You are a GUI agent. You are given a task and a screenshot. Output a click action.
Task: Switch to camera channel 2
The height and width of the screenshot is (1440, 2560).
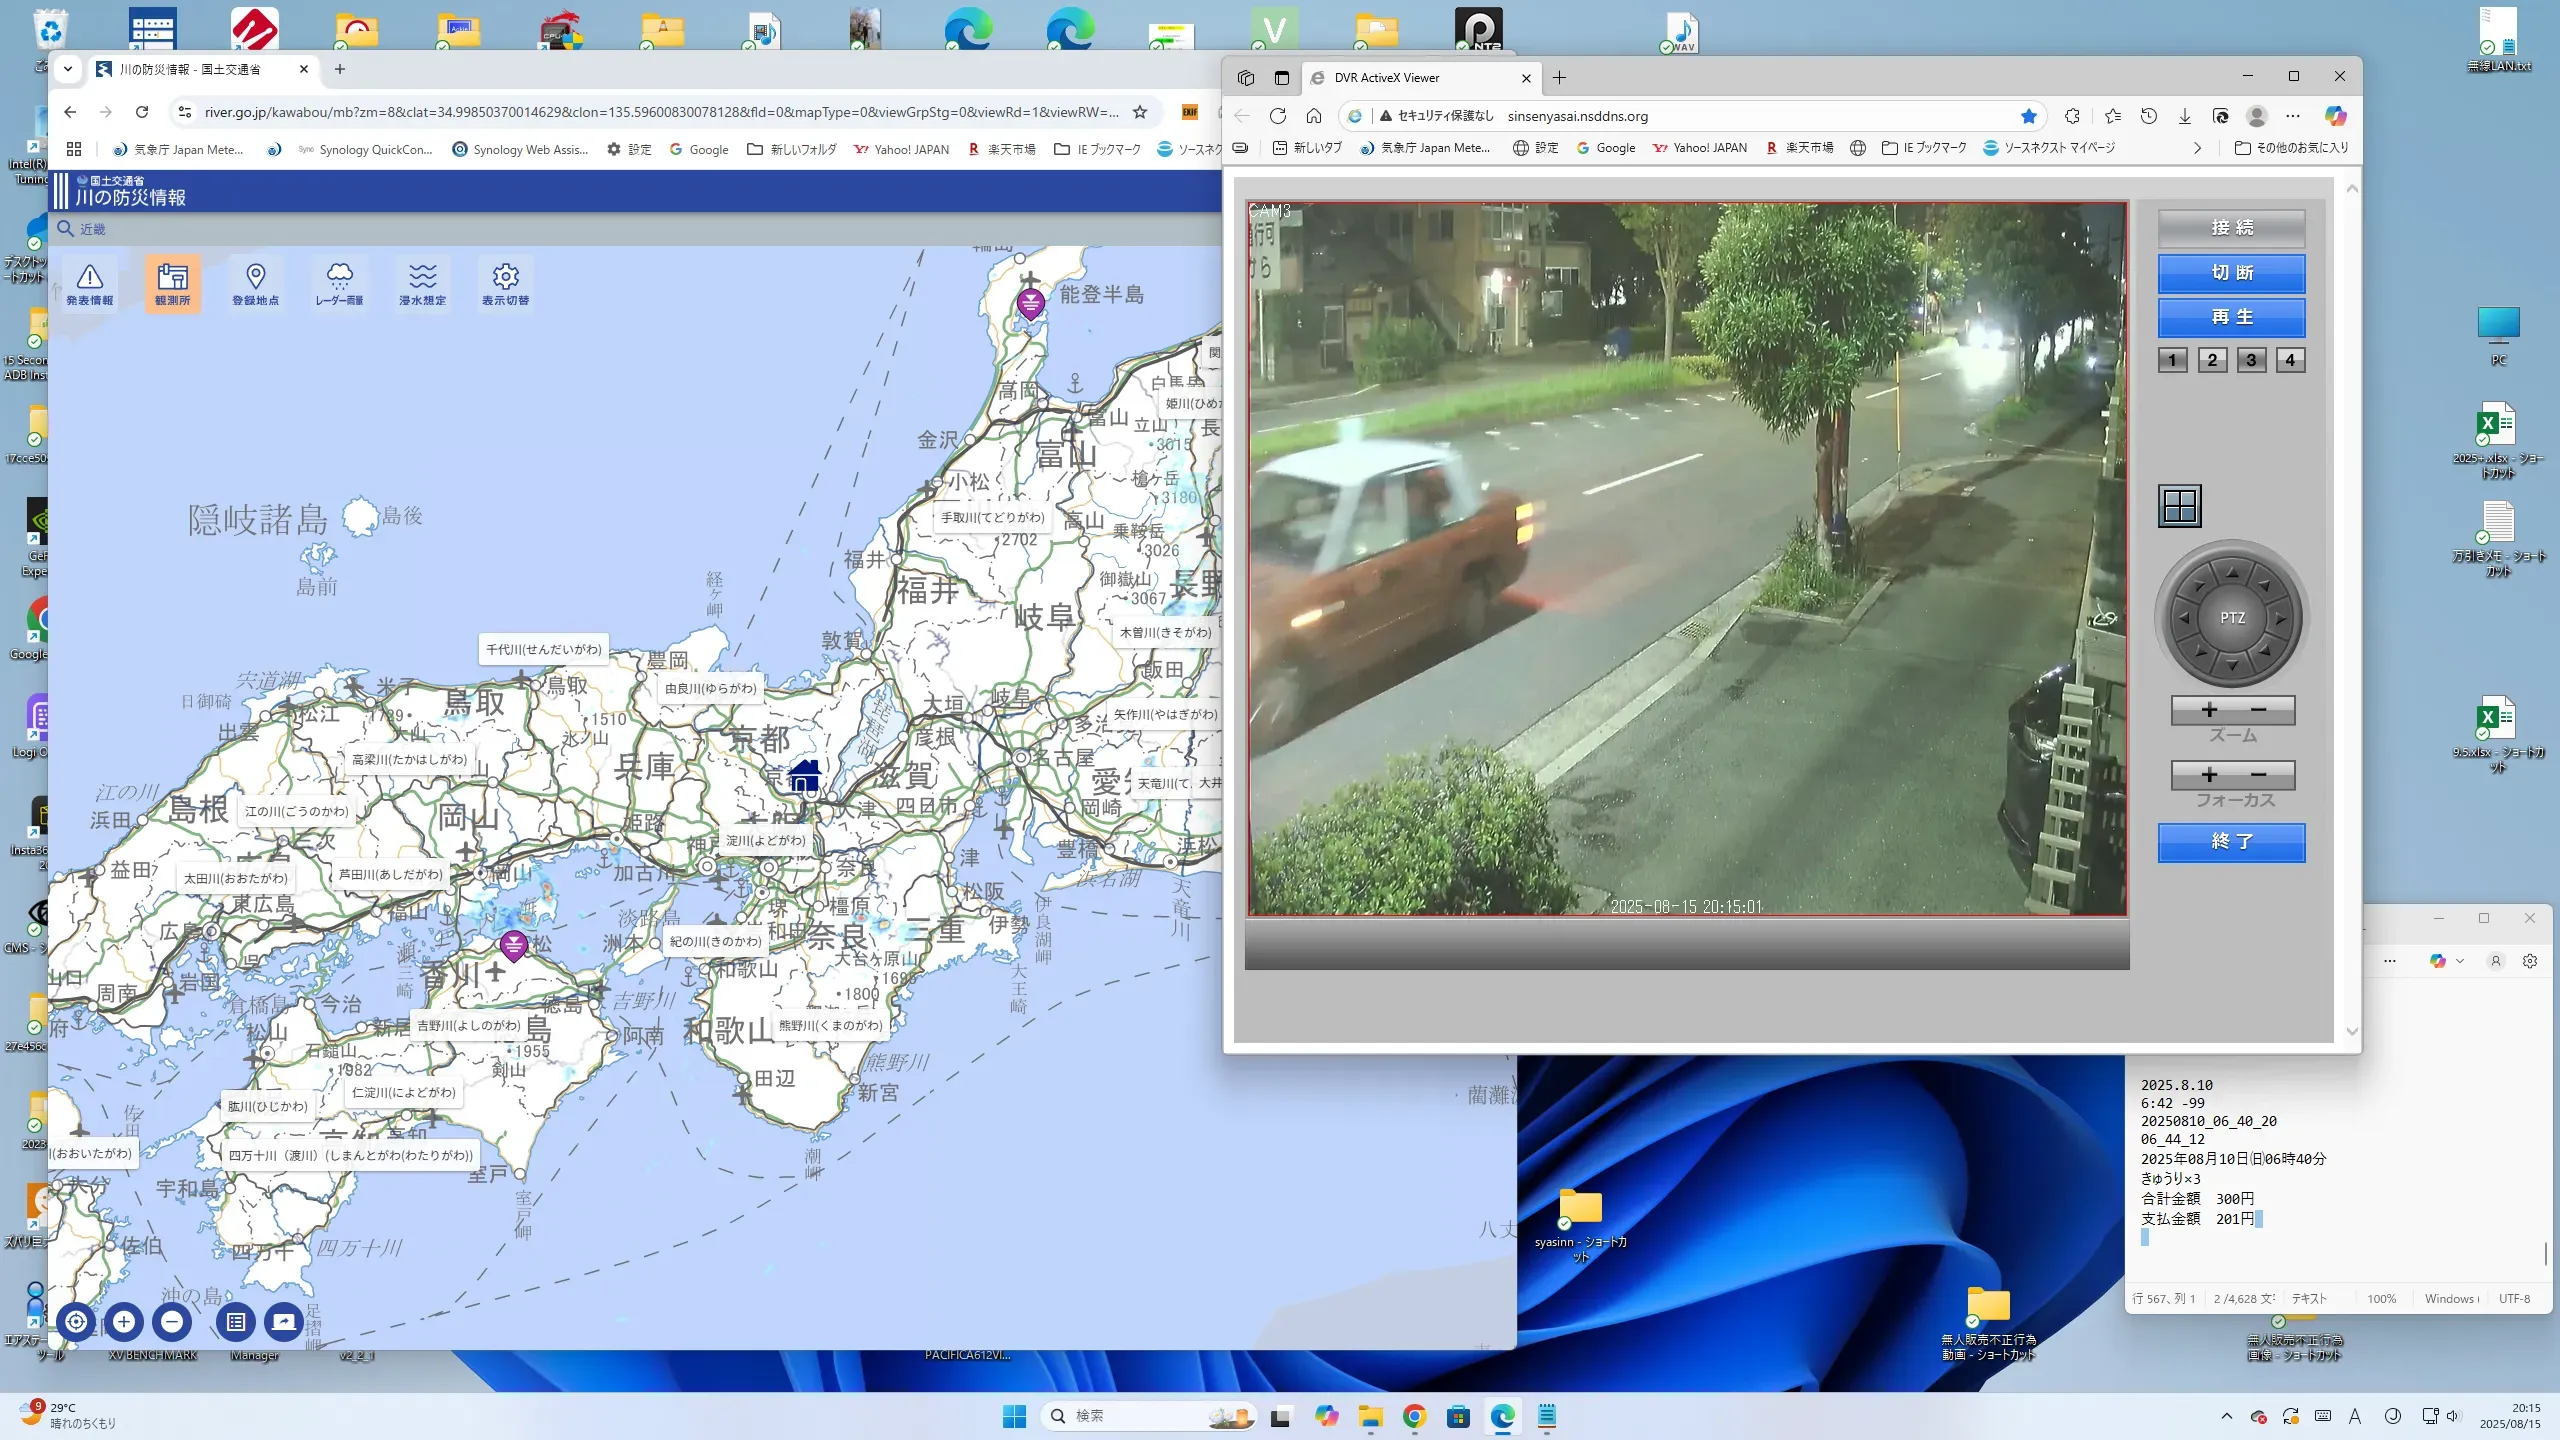2212,360
